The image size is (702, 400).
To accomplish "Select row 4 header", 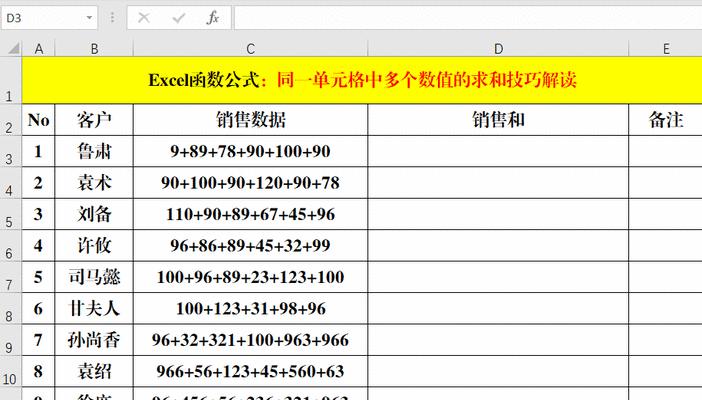I will 10,183.
